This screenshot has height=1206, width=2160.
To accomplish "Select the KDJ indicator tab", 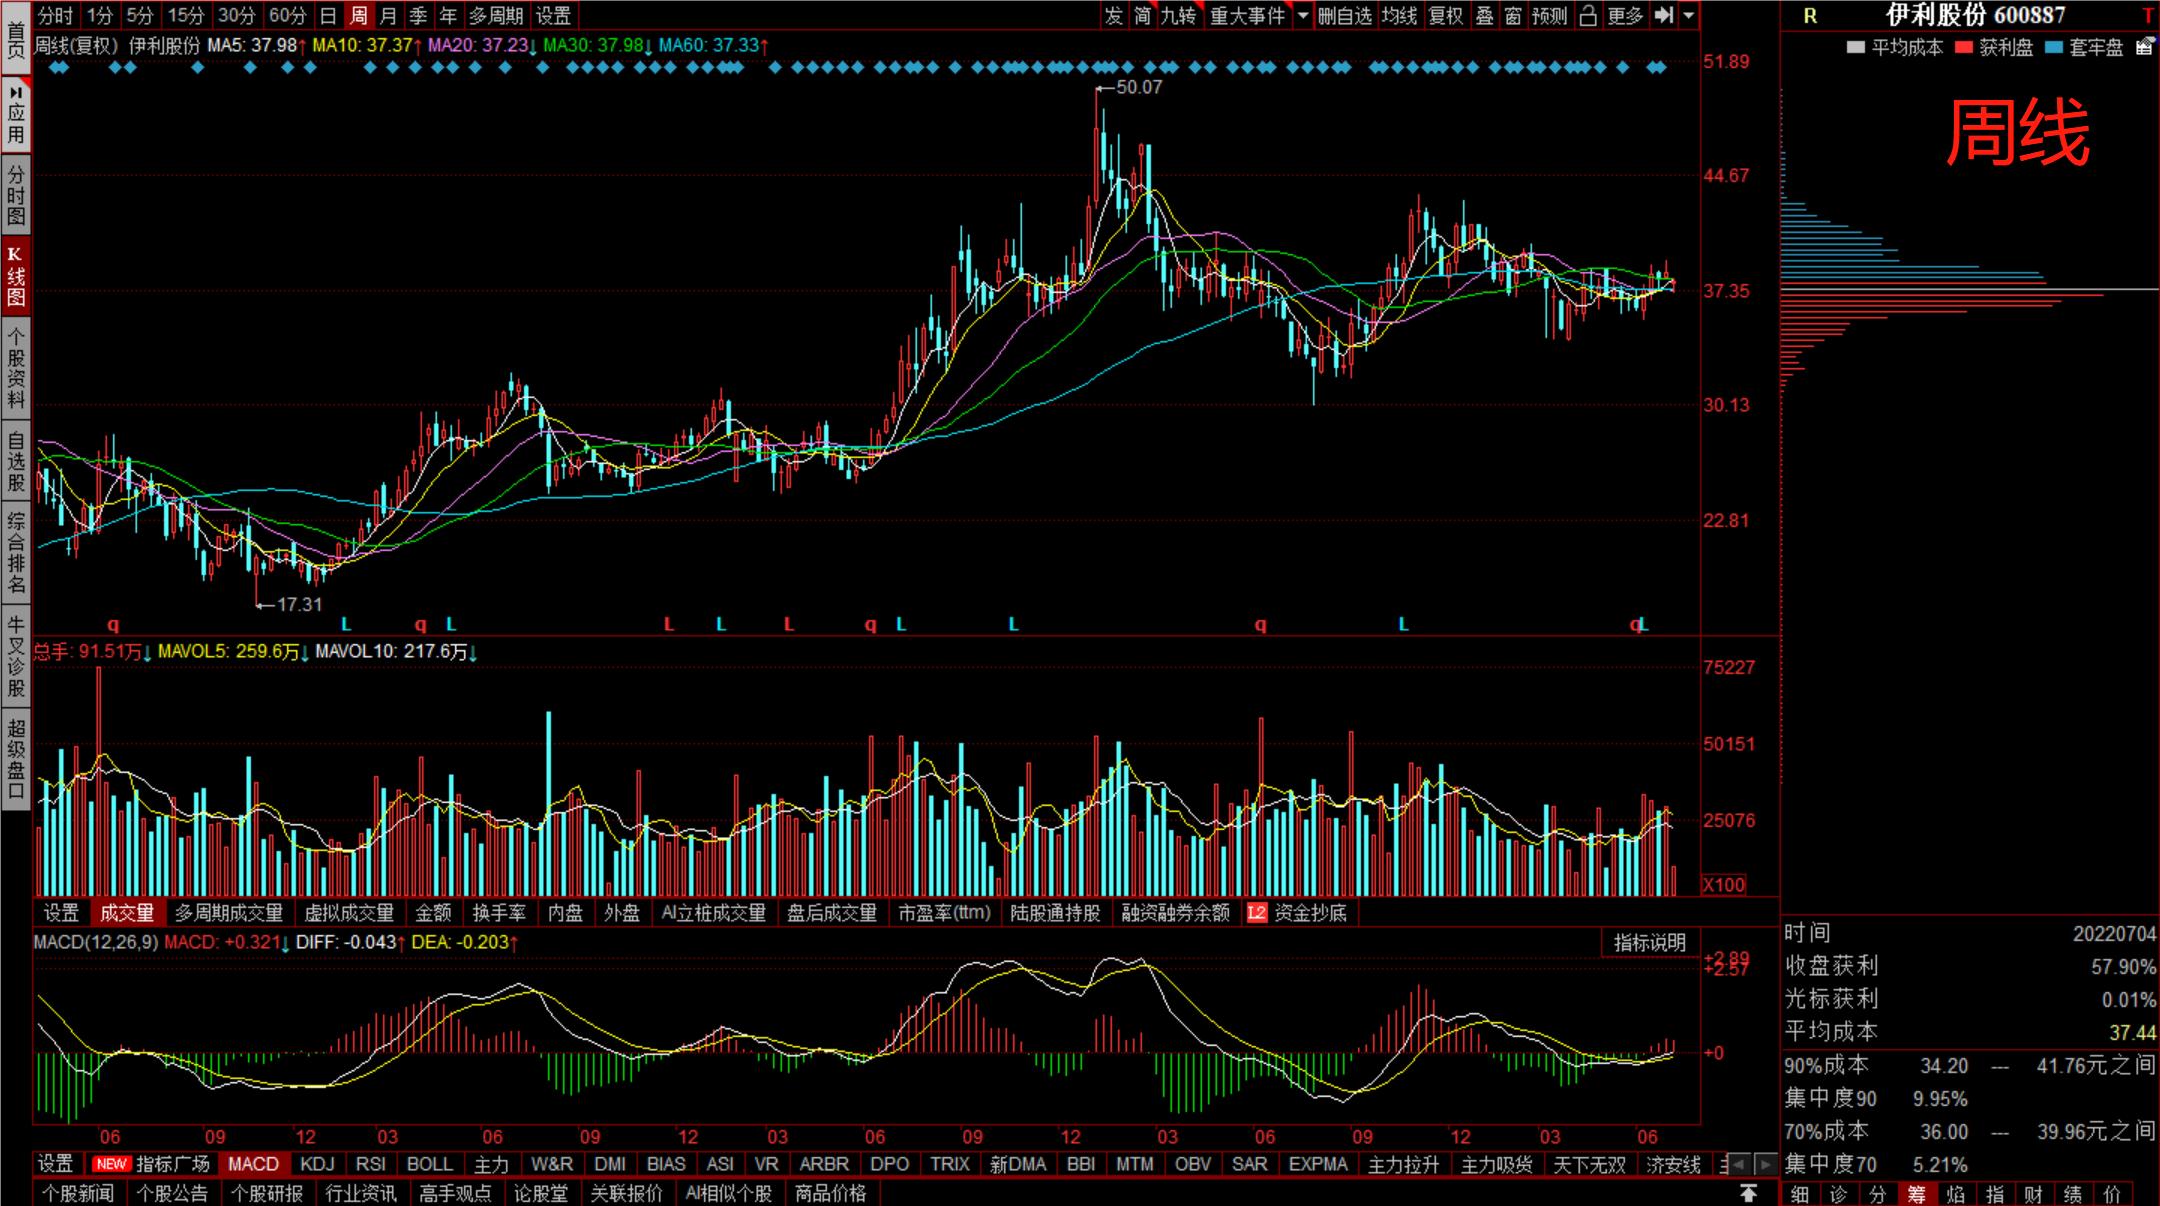I will [x=317, y=1164].
